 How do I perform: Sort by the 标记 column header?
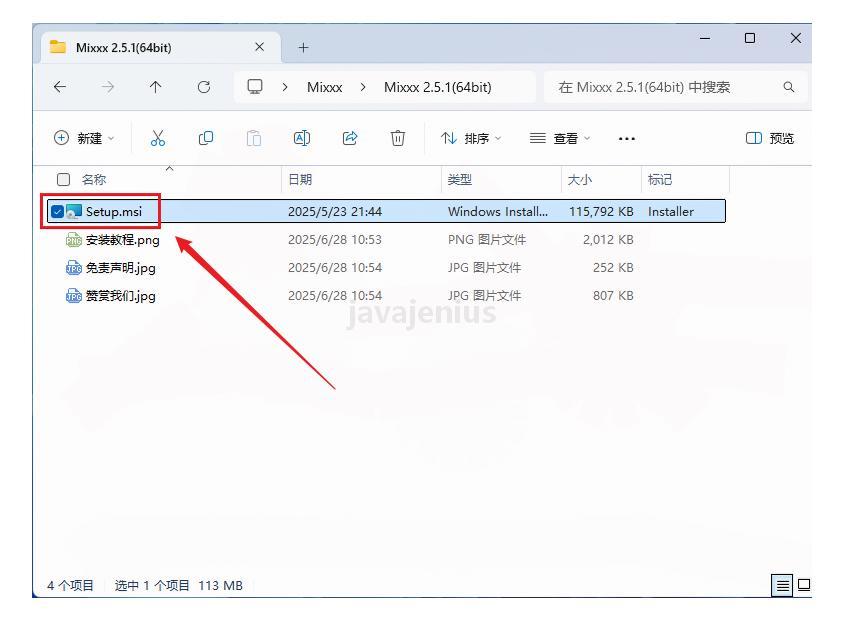click(660, 179)
